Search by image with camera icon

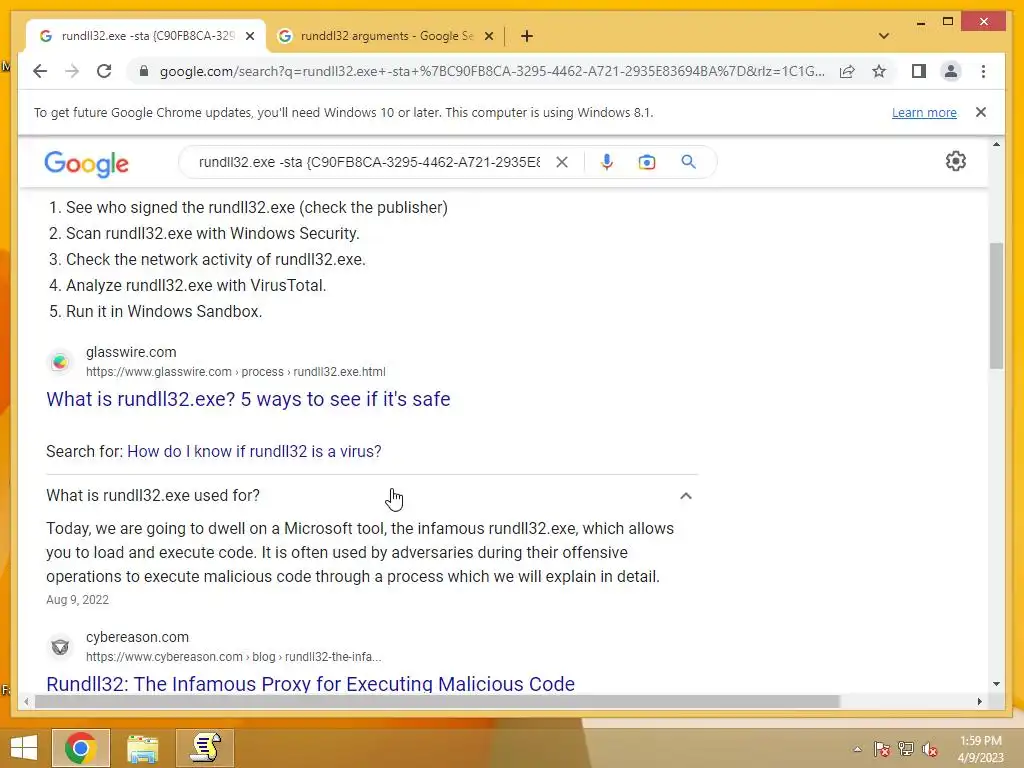(647, 162)
